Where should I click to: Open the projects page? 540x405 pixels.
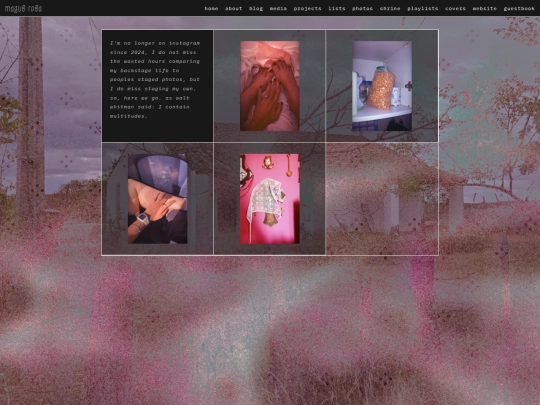(x=308, y=8)
